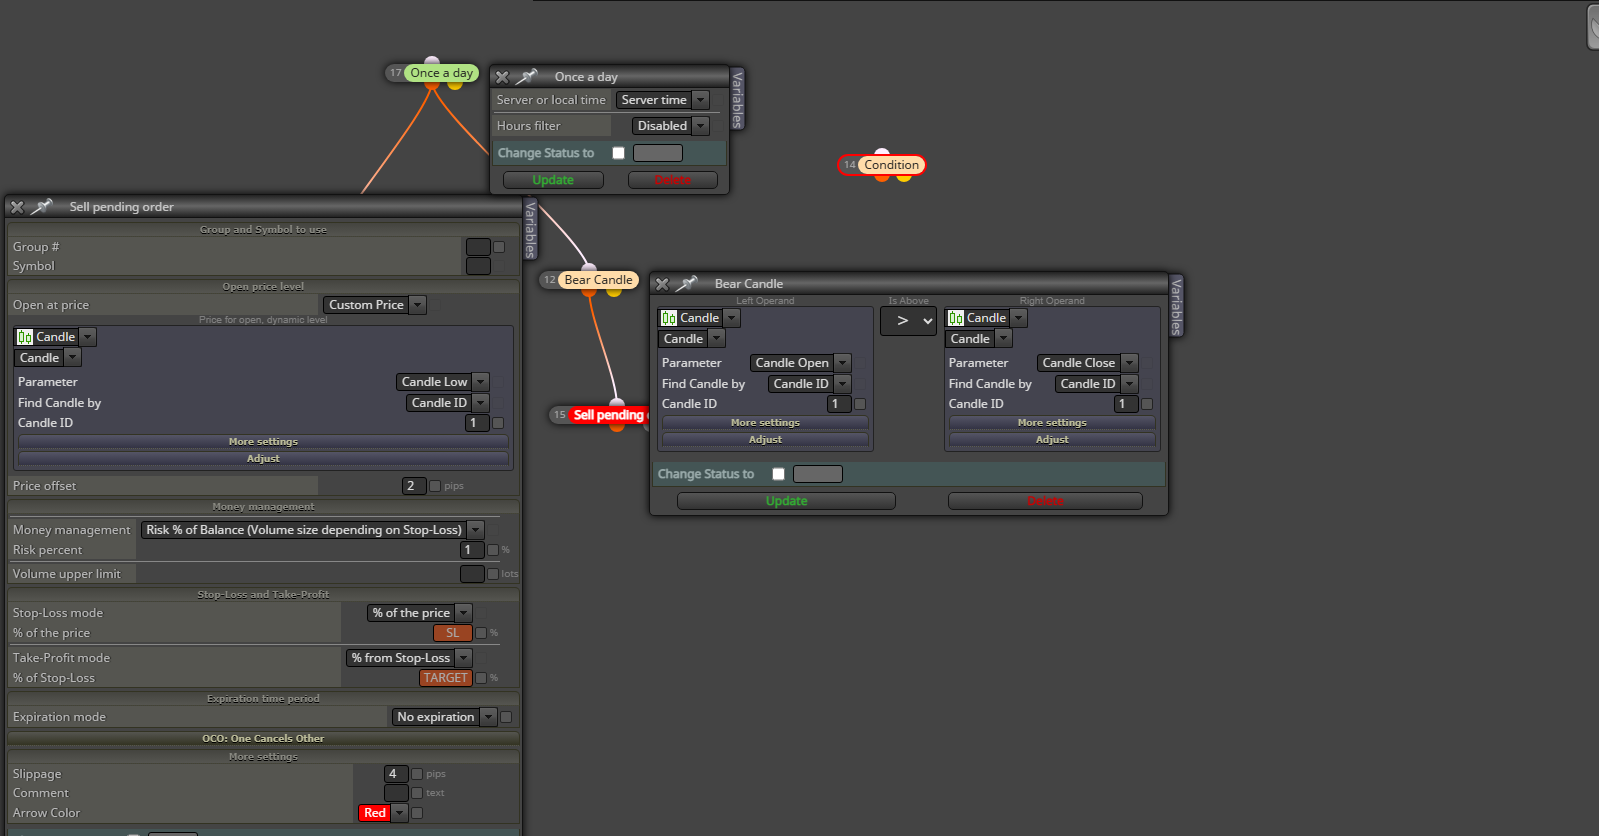Click Adjust in Left Operand
1599x836 pixels.
coord(765,439)
